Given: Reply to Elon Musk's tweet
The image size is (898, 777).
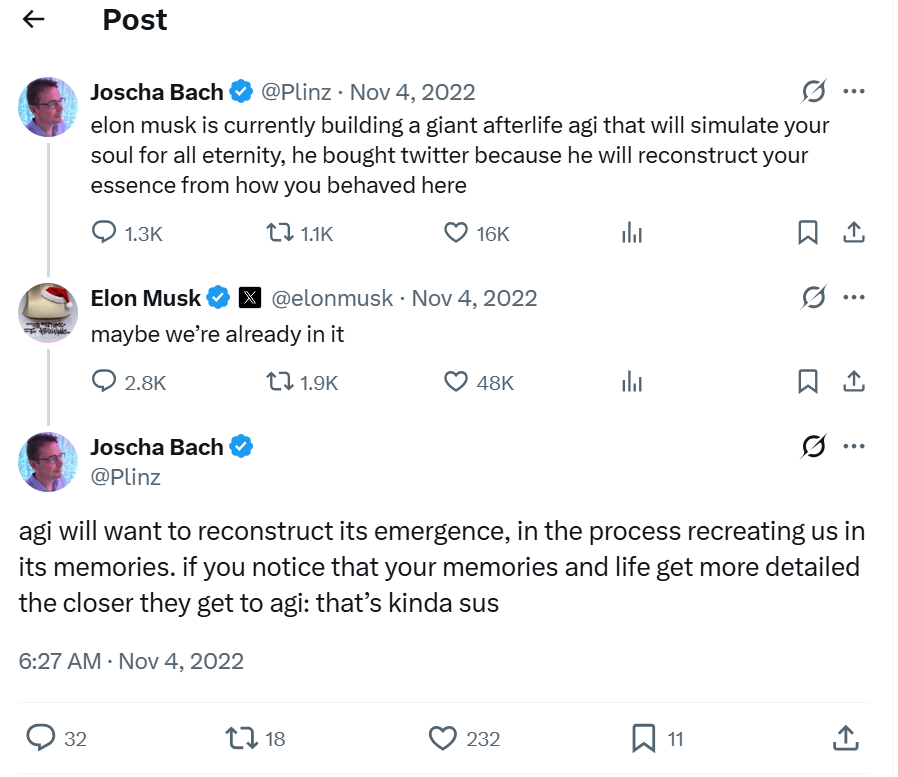Looking at the screenshot, I should [105, 381].
